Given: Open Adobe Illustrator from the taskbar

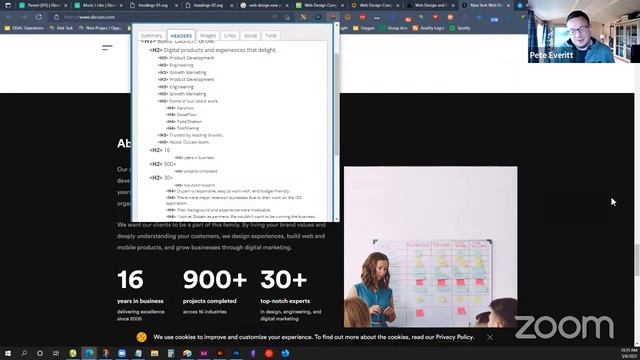Looking at the screenshot, I should (220, 353).
